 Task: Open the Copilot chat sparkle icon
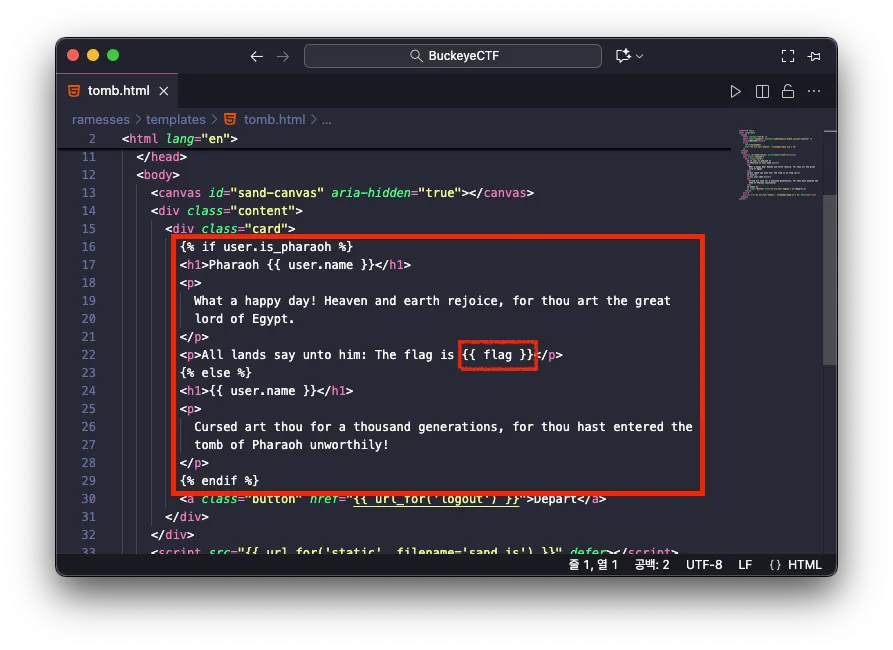coord(623,55)
